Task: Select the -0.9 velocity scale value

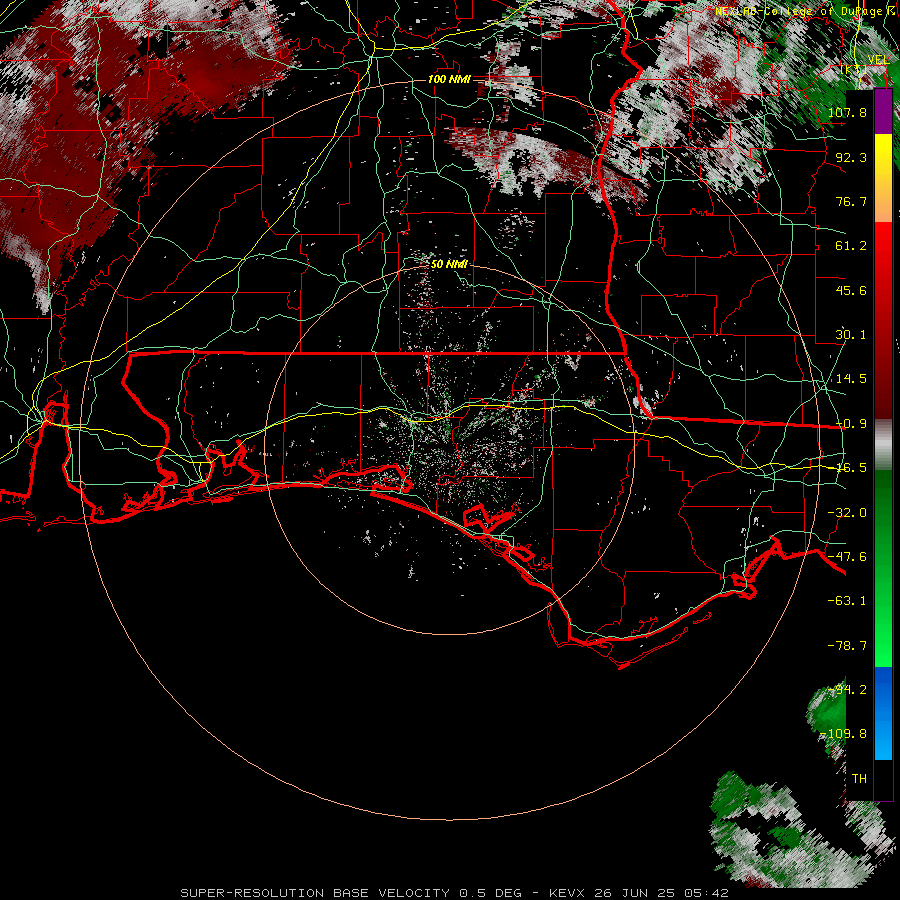Action: coord(851,424)
